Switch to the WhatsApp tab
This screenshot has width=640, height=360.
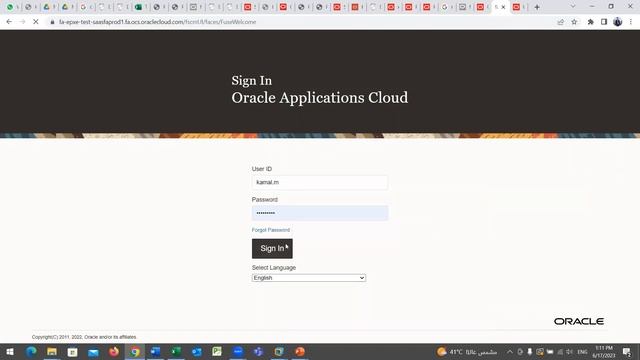[10, 7]
